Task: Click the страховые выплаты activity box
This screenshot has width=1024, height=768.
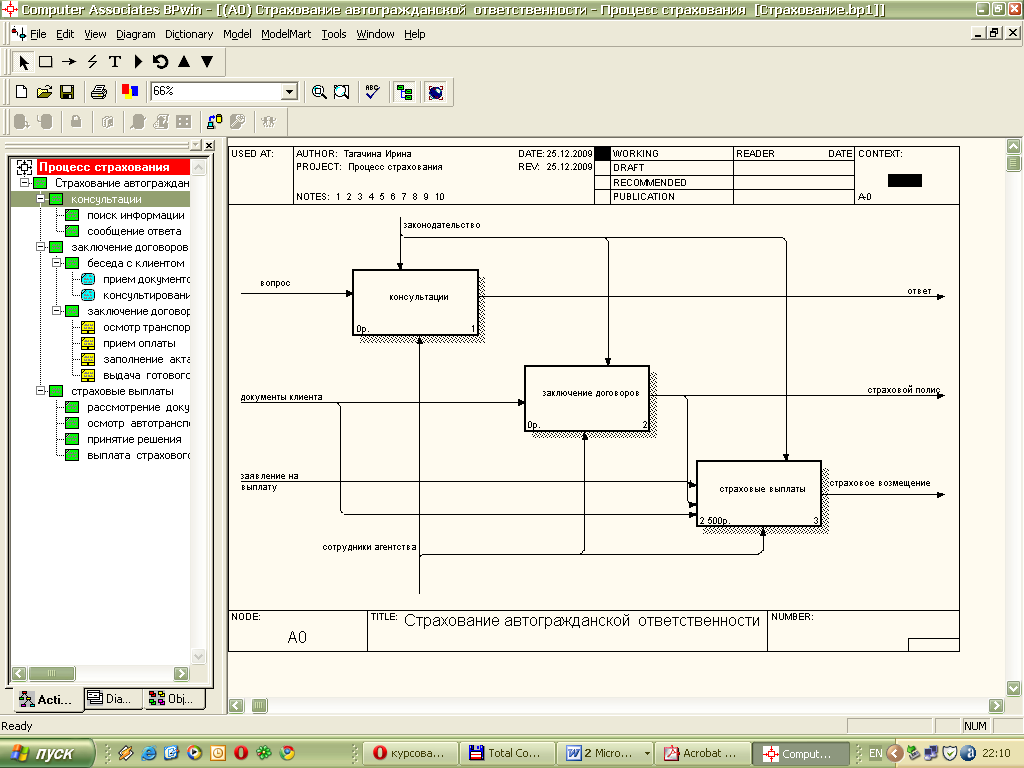Action: pos(759,494)
